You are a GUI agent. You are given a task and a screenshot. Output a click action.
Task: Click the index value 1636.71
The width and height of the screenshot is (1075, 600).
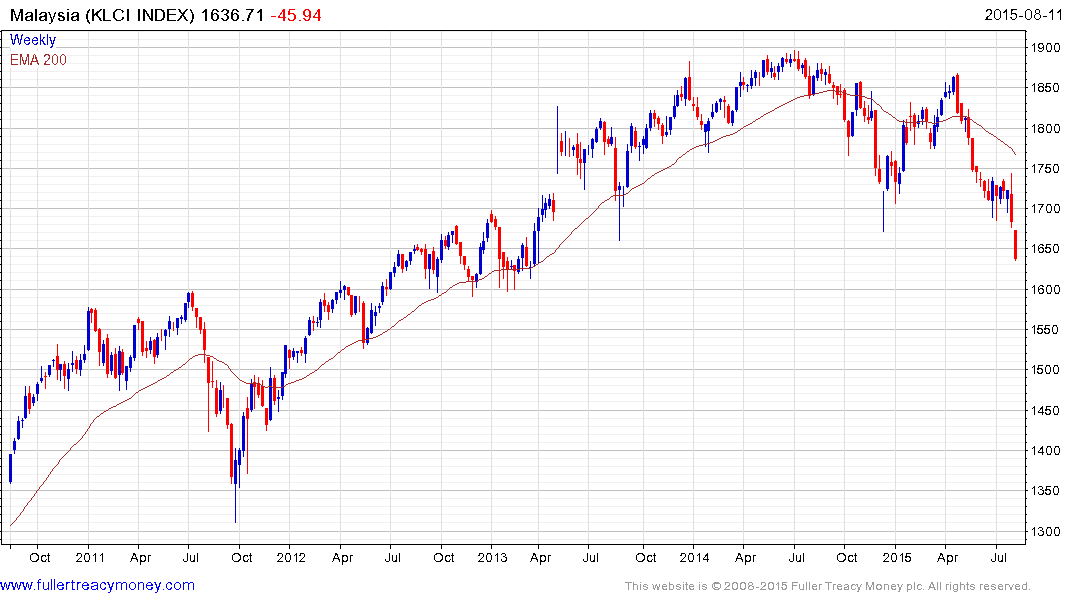232,15
